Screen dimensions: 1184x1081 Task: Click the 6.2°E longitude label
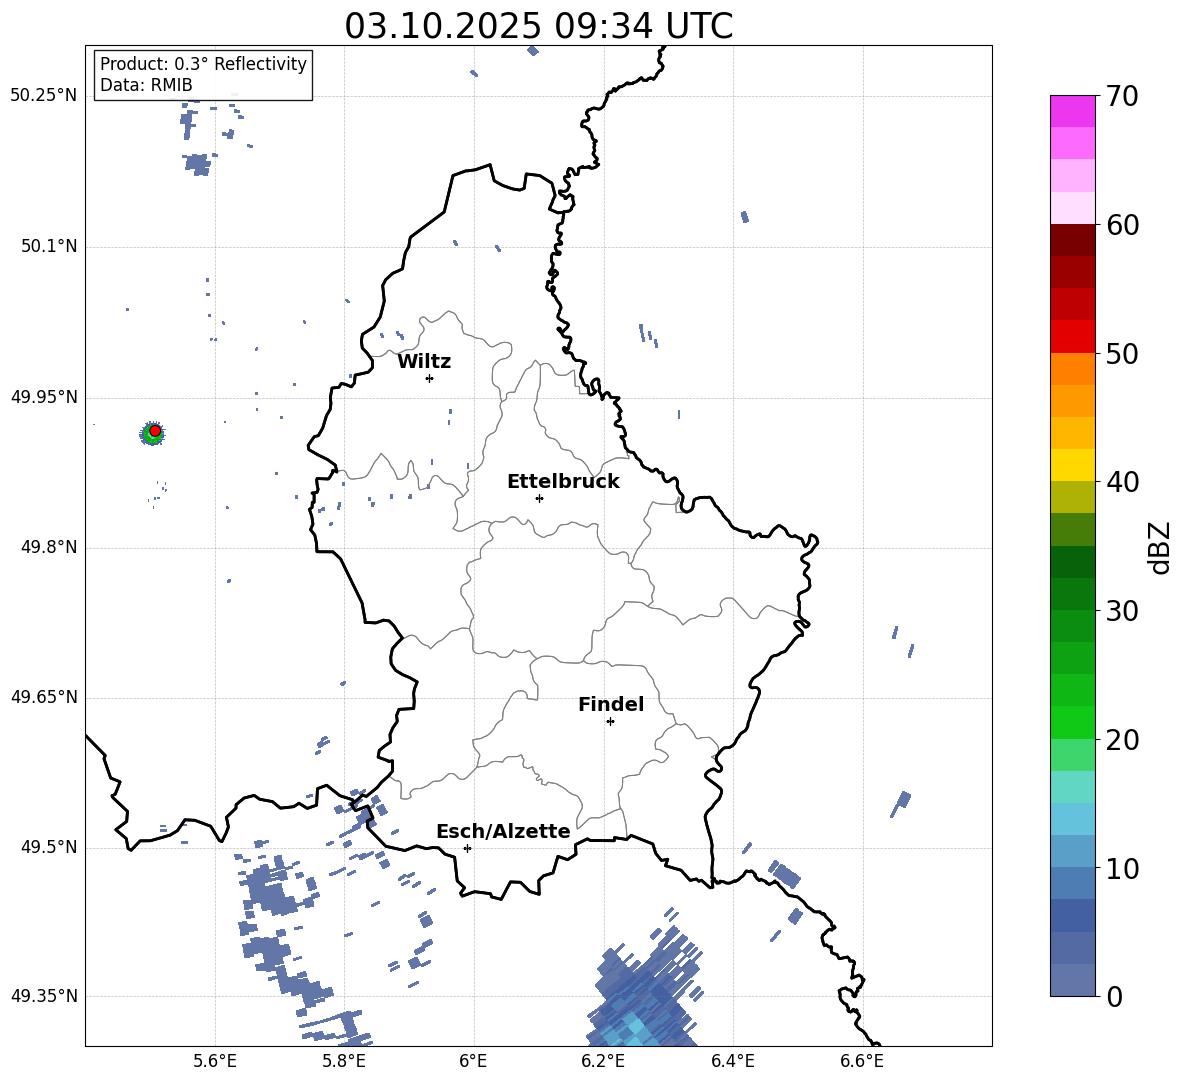click(603, 1061)
